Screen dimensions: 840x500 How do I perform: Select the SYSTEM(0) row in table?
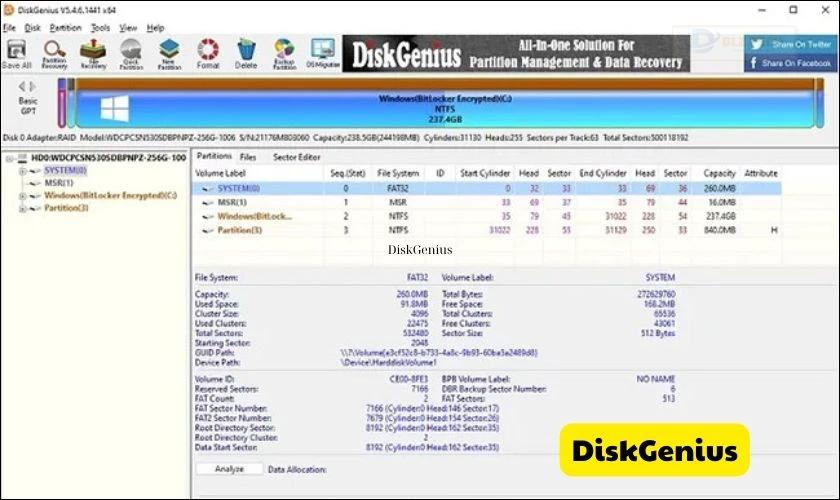(x=486, y=189)
